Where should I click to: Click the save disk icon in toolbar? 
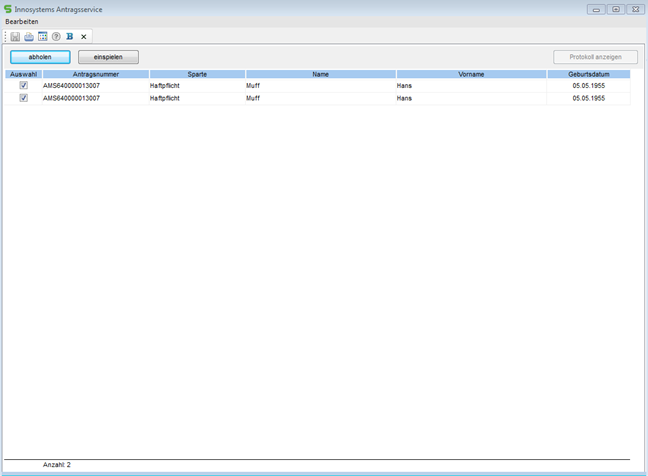[15, 37]
